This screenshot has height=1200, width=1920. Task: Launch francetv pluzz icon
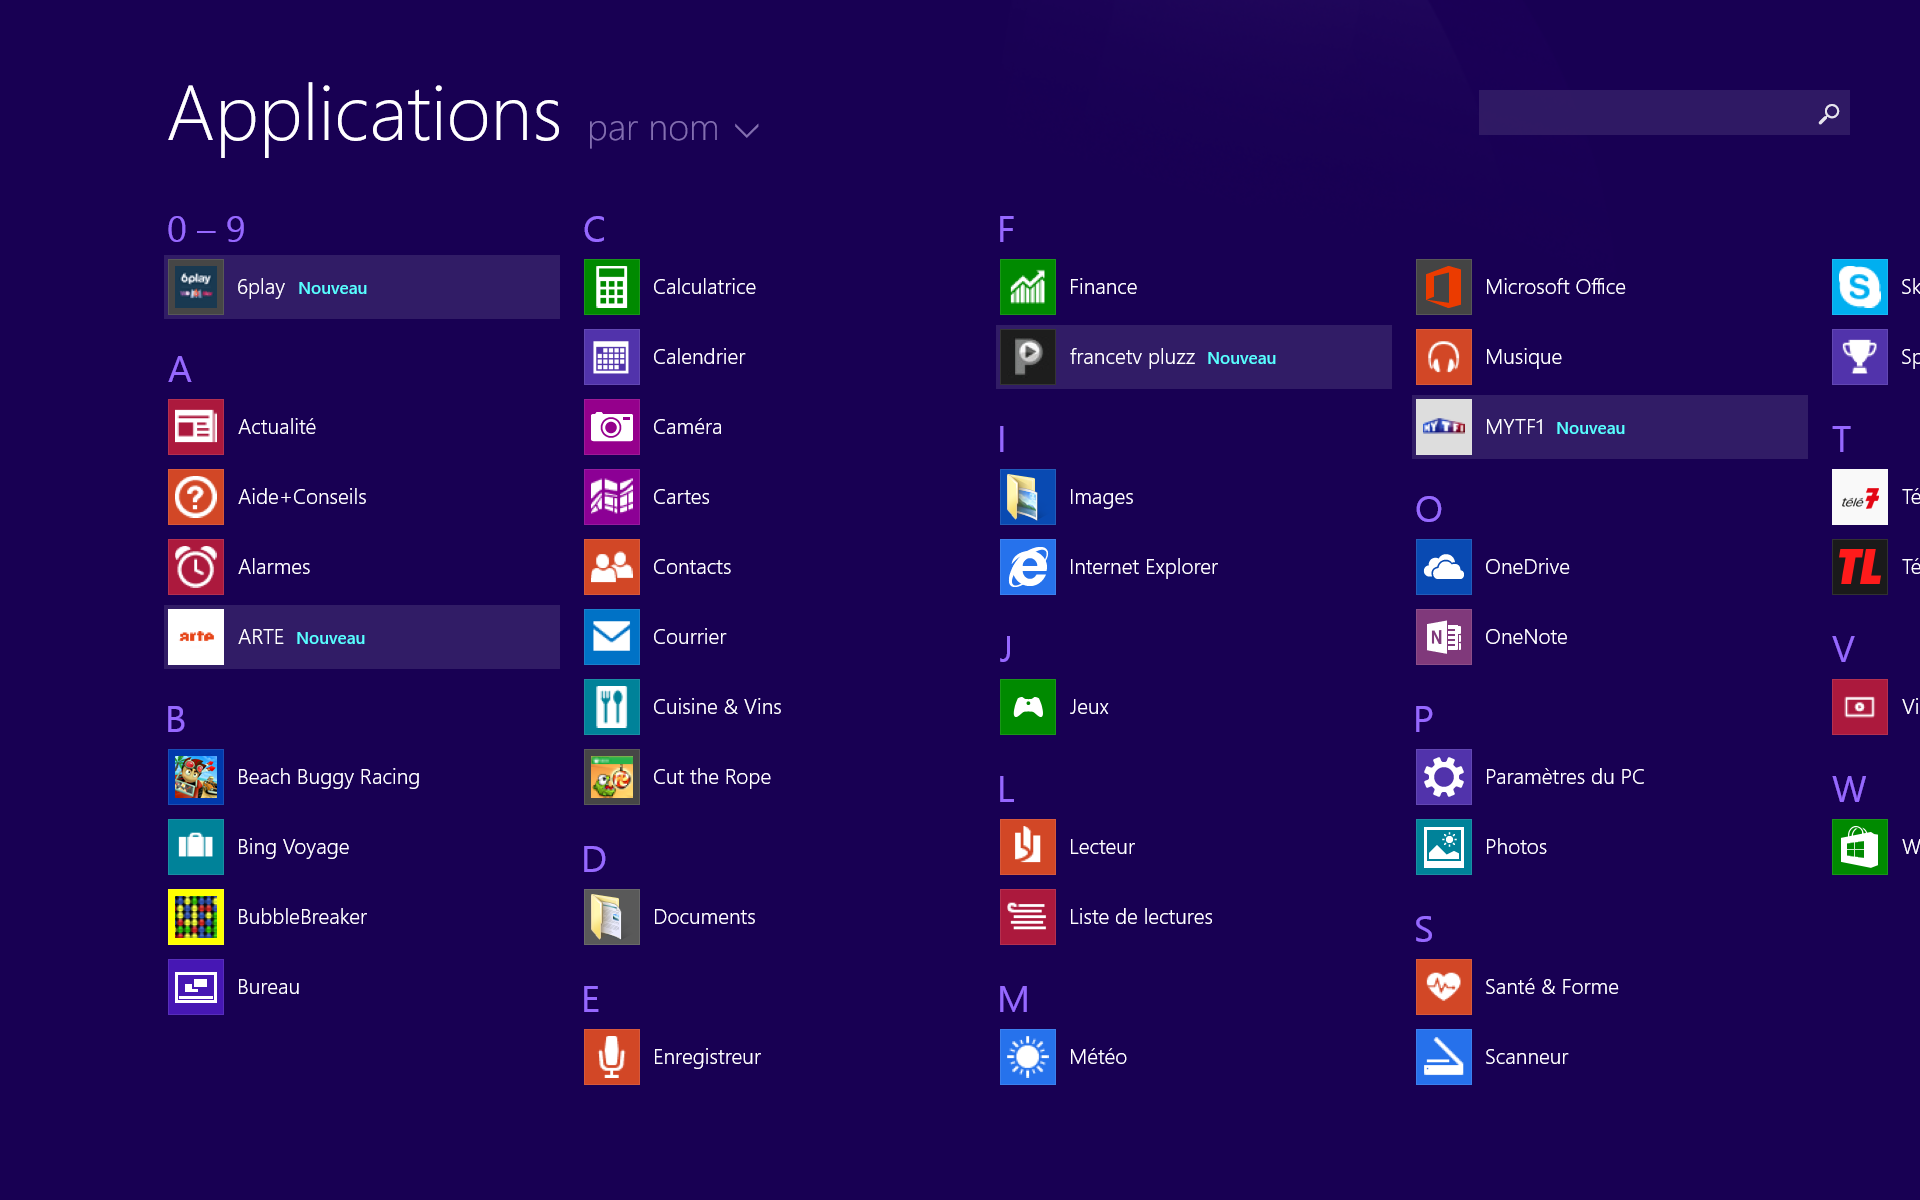1028,357
